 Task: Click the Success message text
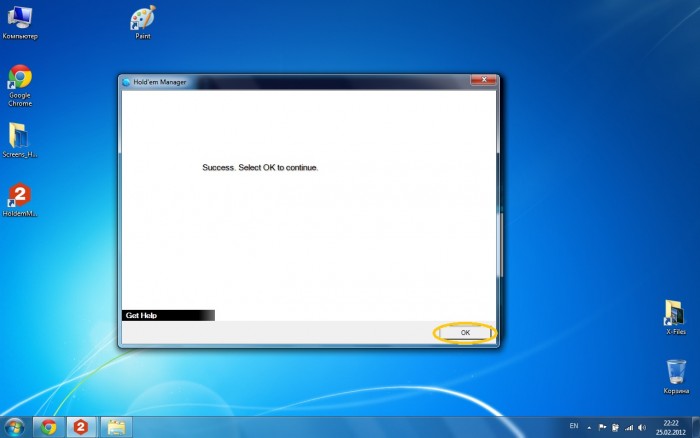pos(260,167)
